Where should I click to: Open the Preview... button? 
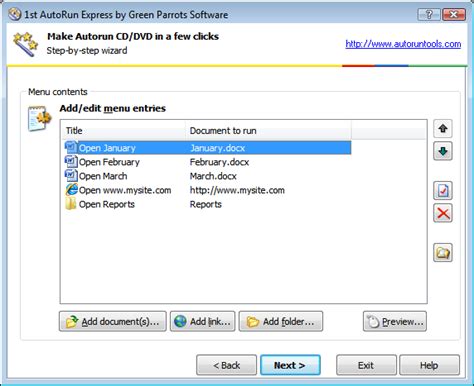point(395,321)
